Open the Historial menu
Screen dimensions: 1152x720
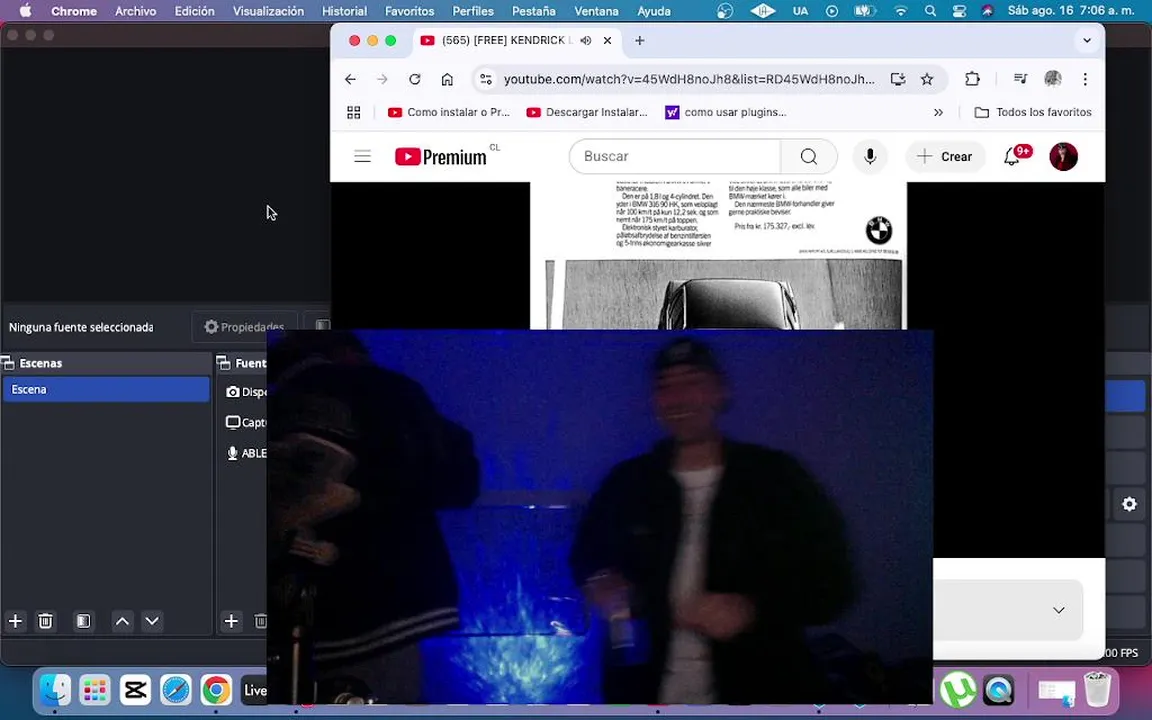coord(344,11)
